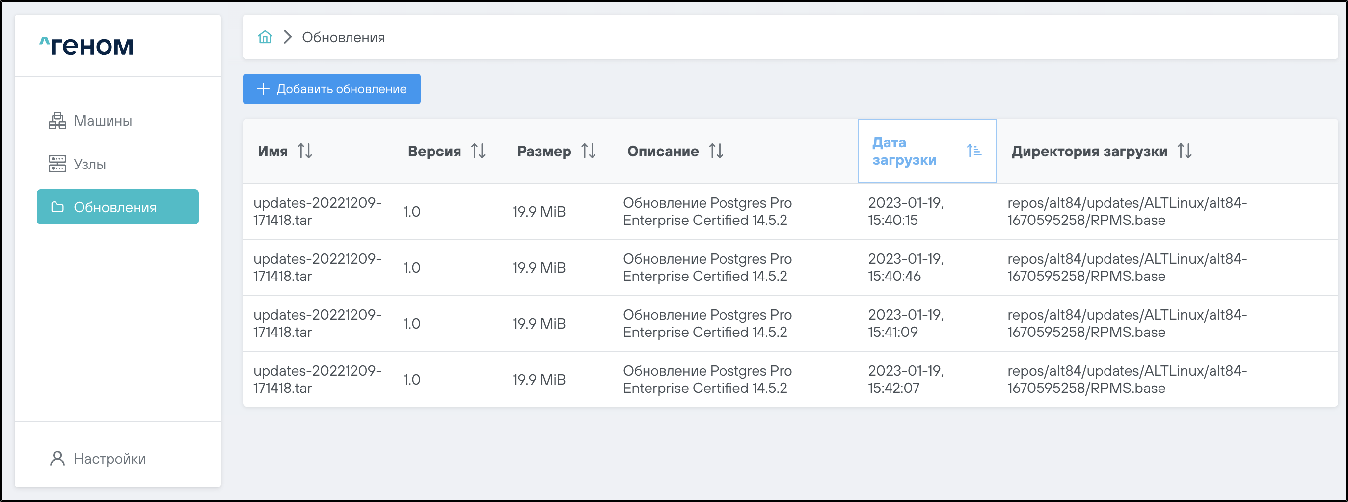Sort by Версия using sort arrows
This screenshot has height=502, width=1348.
click(x=478, y=151)
